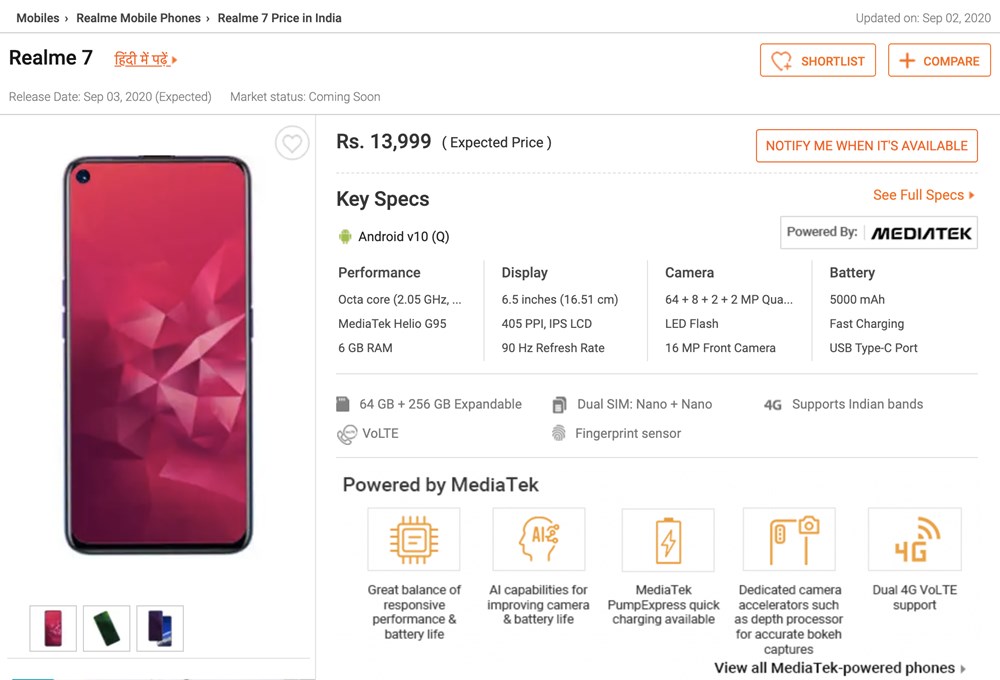Click the fingerprint sensor icon
Viewport: 1000px width, 680px height.
(560, 433)
